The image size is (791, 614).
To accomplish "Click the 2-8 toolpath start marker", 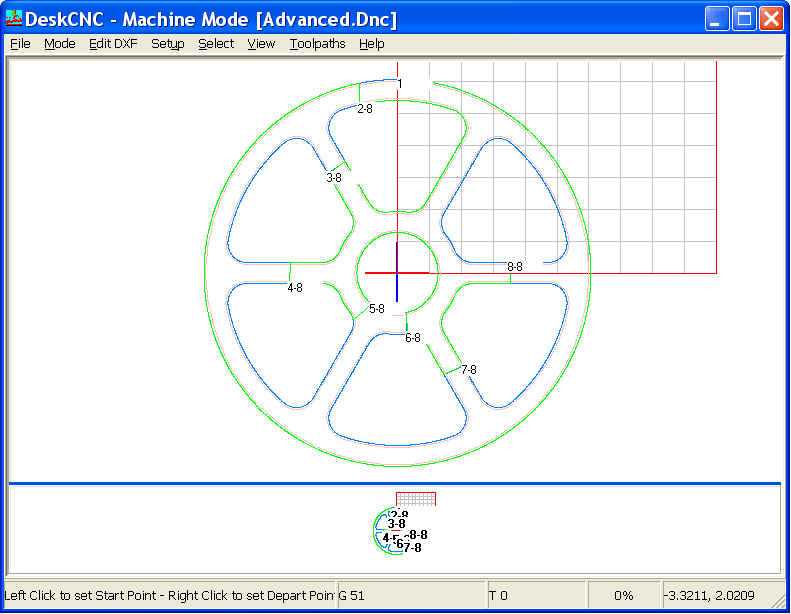I will click(364, 109).
